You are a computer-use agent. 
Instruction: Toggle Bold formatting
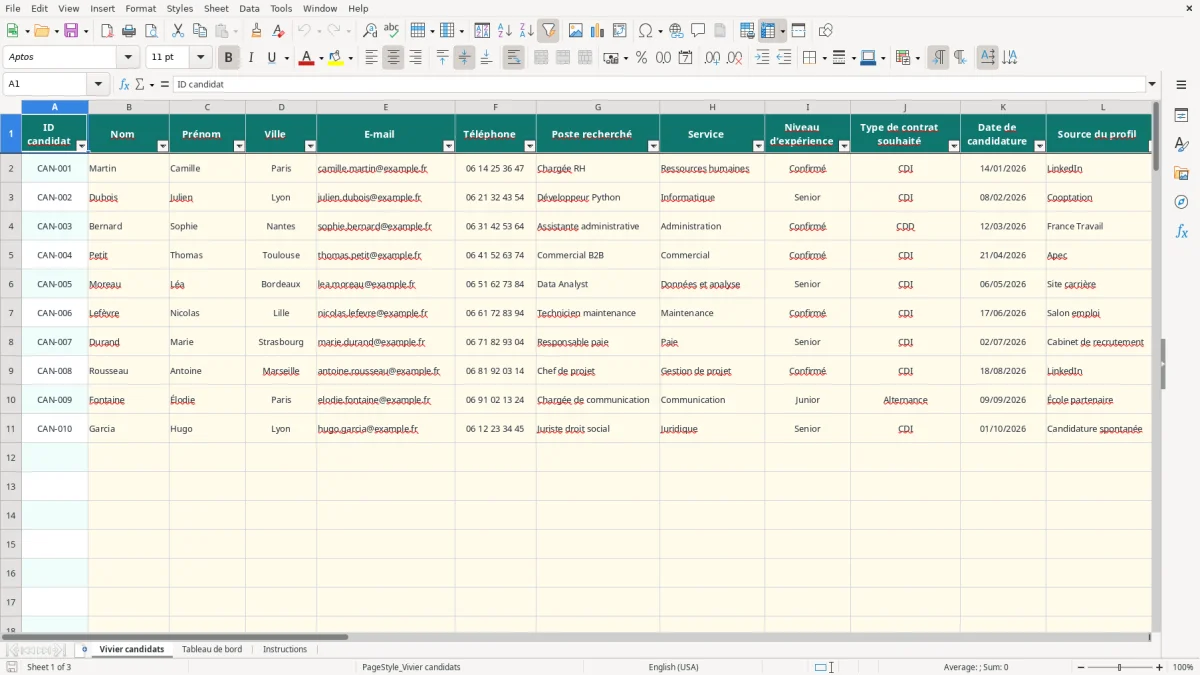[x=229, y=58]
